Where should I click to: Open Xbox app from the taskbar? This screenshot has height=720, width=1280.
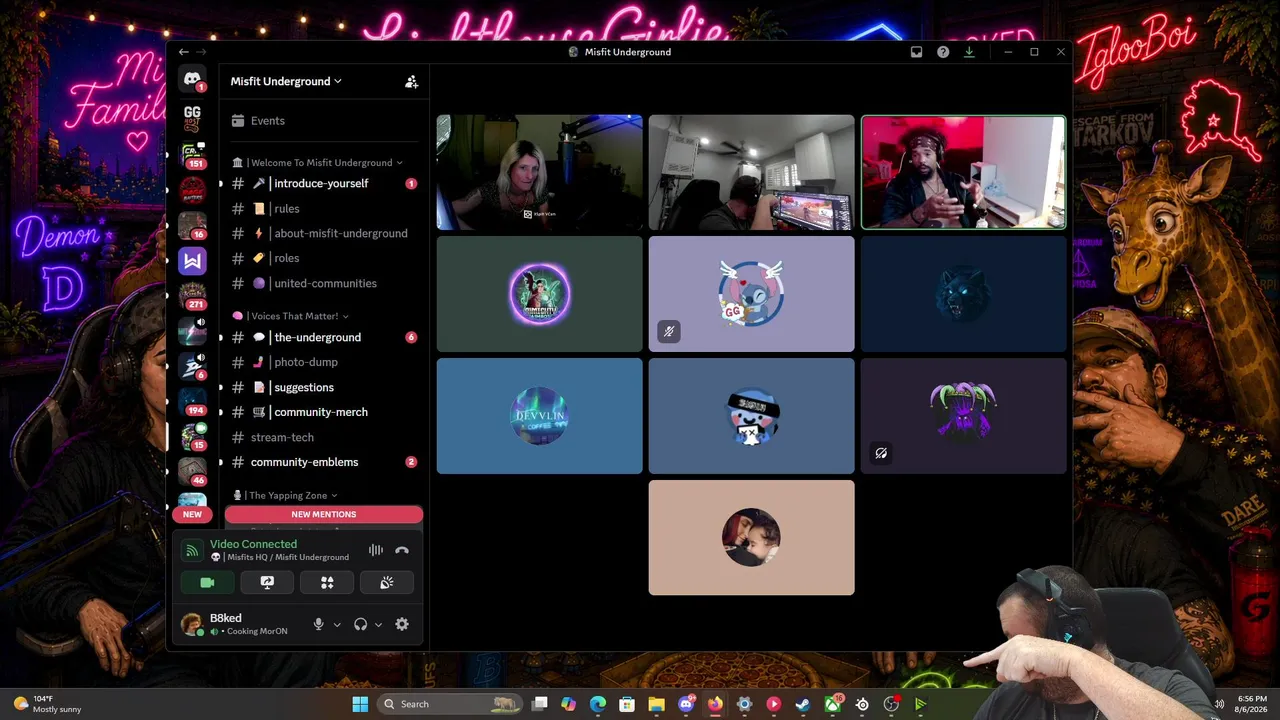832,704
